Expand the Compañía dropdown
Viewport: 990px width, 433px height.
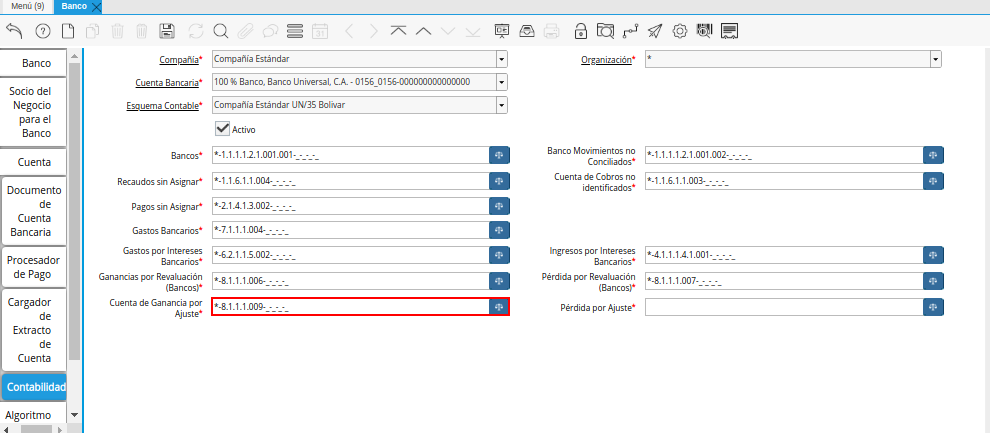pyautogui.click(x=501, y=60)
